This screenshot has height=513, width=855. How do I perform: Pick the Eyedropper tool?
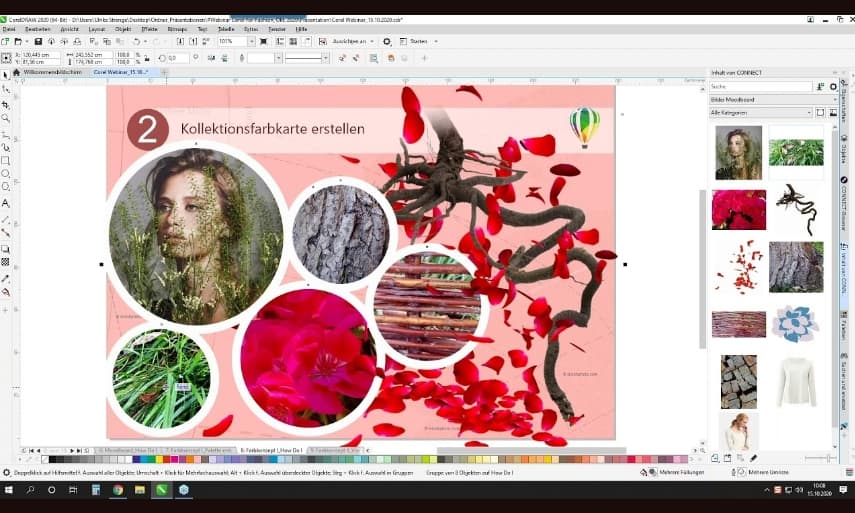pyautogui.click(x=6, y=278)
